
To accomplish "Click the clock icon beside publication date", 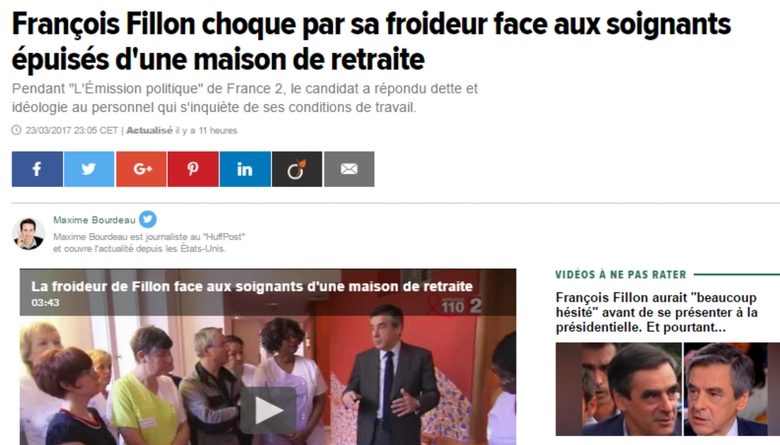I will point(16,130).
